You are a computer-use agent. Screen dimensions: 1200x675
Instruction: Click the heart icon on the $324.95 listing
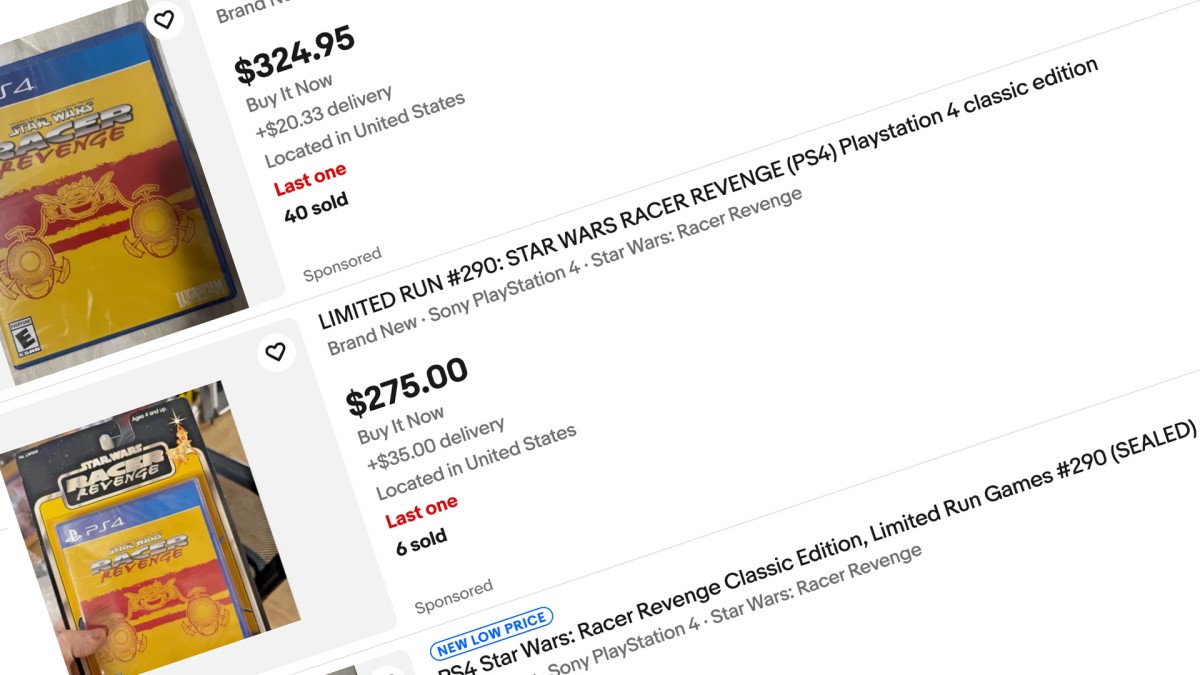point(164,19)
